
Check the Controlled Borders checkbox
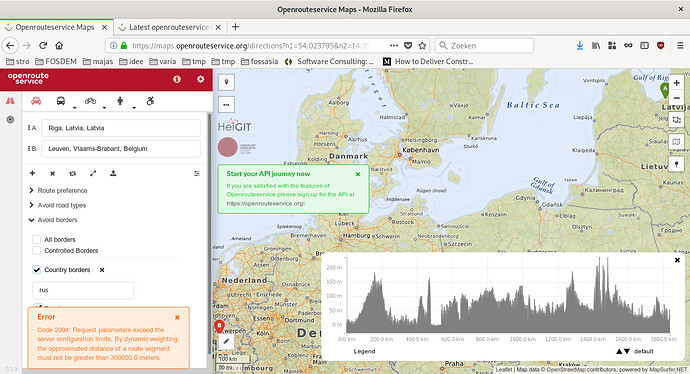pyautogui.click(x=37, y=250)
